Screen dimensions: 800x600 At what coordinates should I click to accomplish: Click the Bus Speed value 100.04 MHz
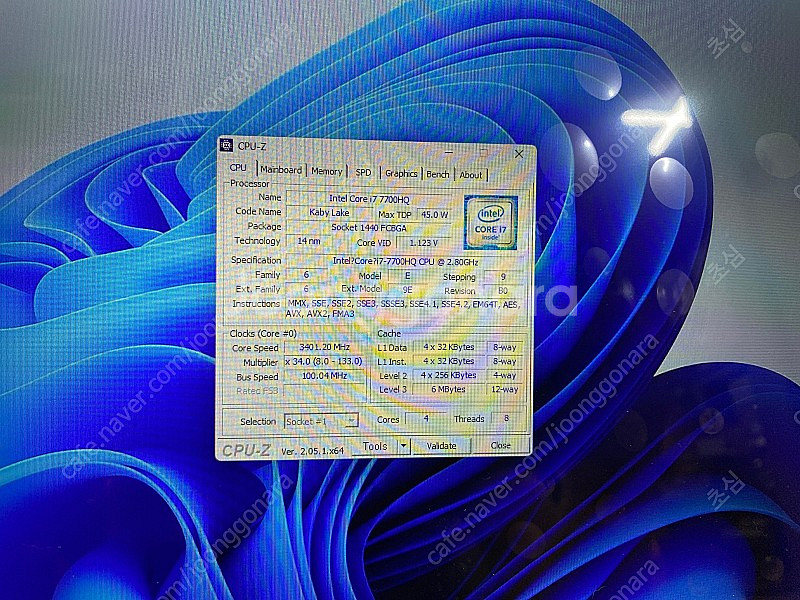[x=324, y=376]
